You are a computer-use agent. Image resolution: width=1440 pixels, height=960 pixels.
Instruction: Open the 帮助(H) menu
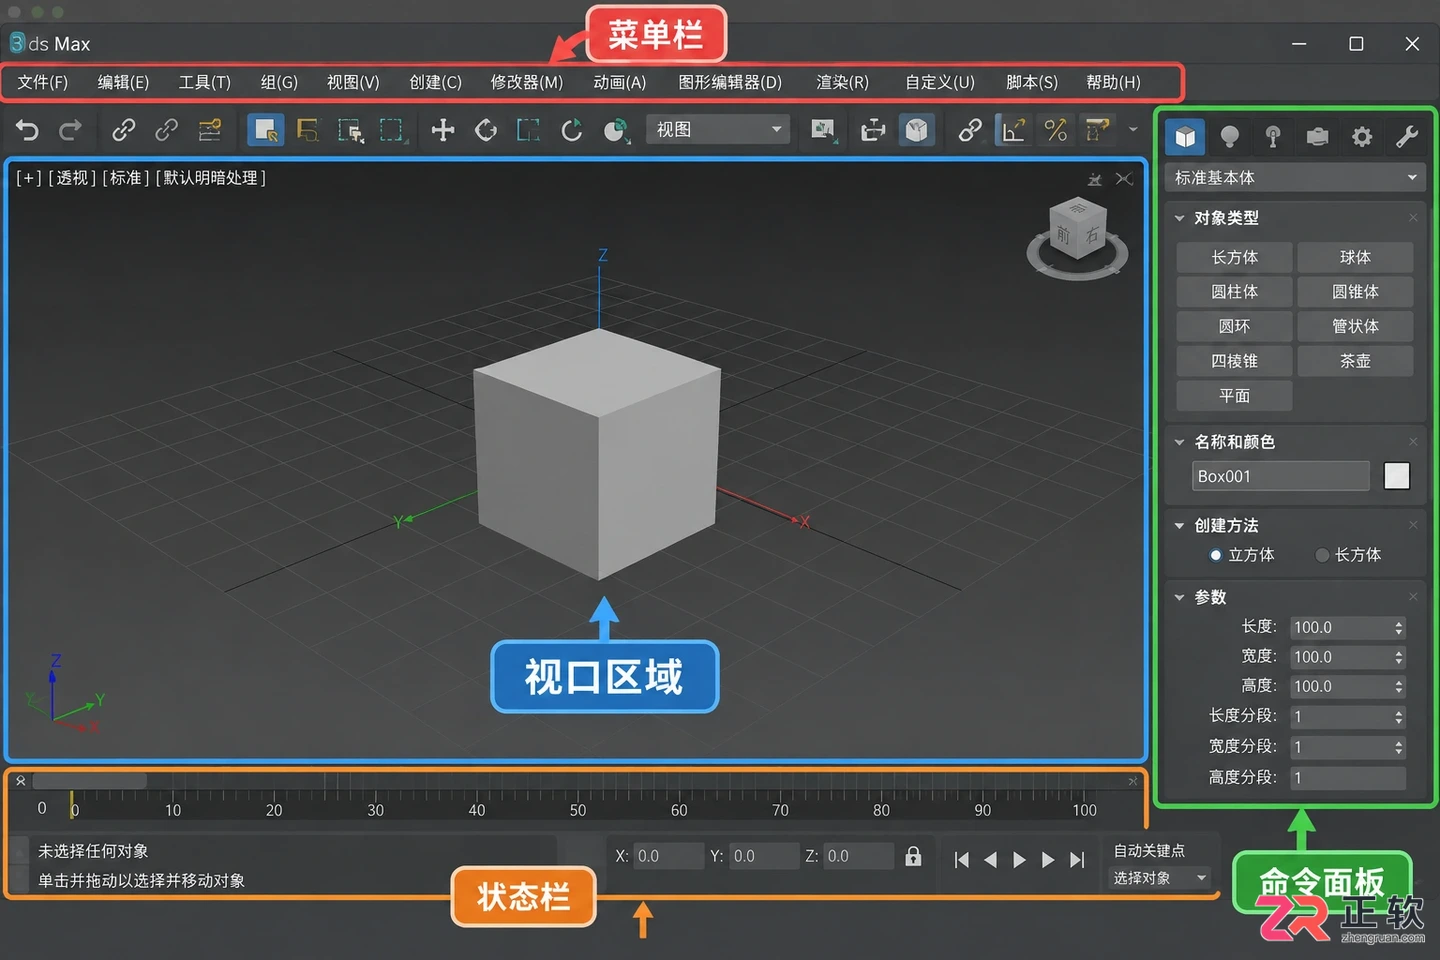click(1113, 82)
